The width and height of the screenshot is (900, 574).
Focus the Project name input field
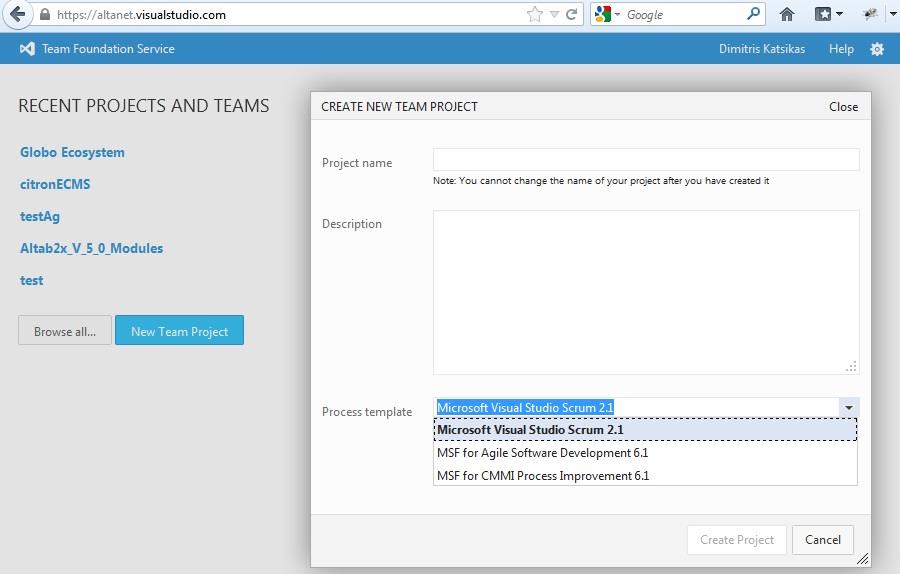(x=646, y=159)
